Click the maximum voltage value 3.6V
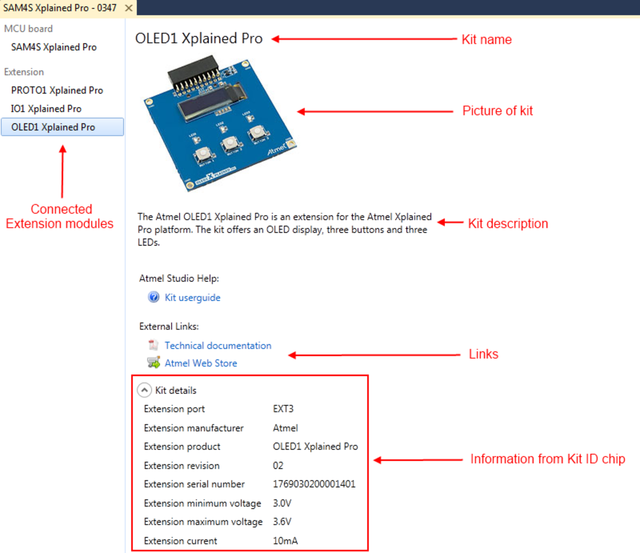640x553 pixels. tap(282, 522)
